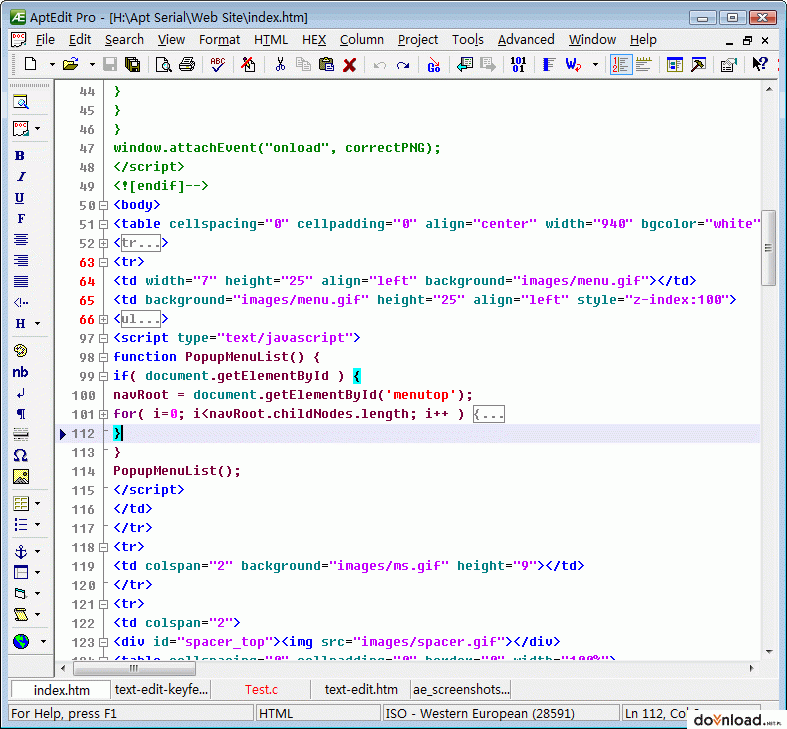Switch to the text-edit-keyfe... tab
787x729 pixels.
161,689
